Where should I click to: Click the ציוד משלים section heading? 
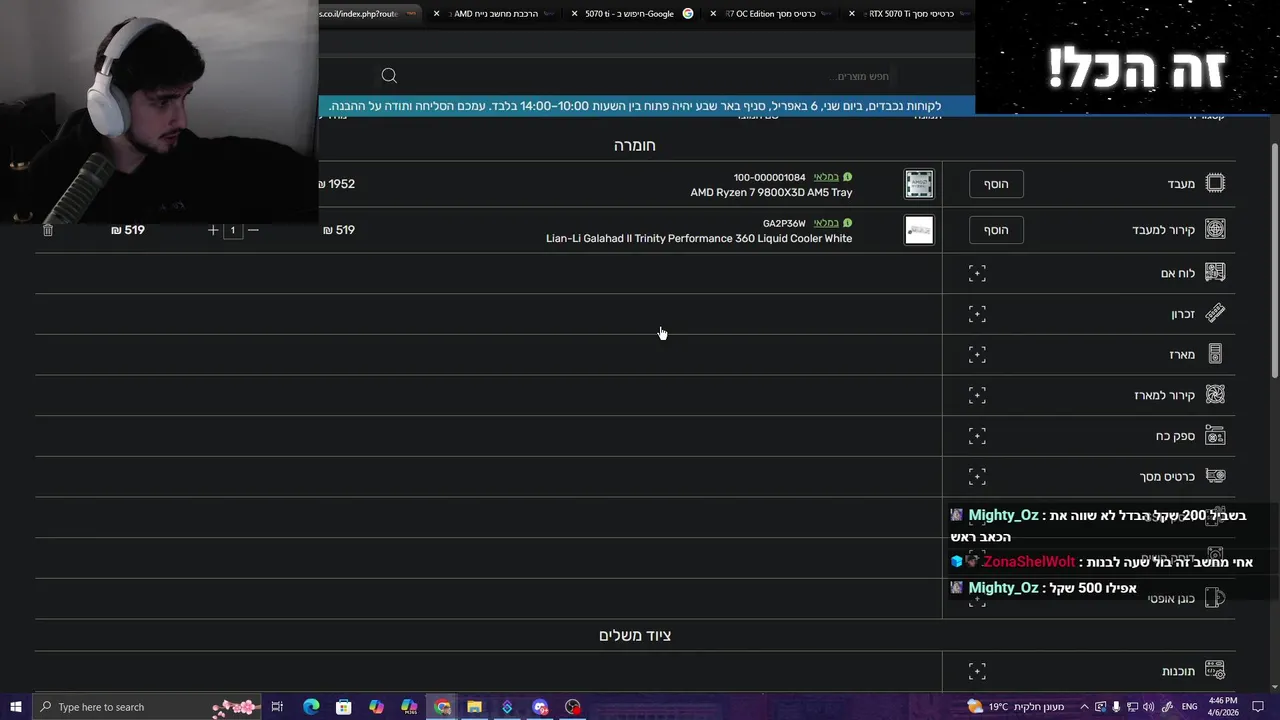[x=635, y=635]
